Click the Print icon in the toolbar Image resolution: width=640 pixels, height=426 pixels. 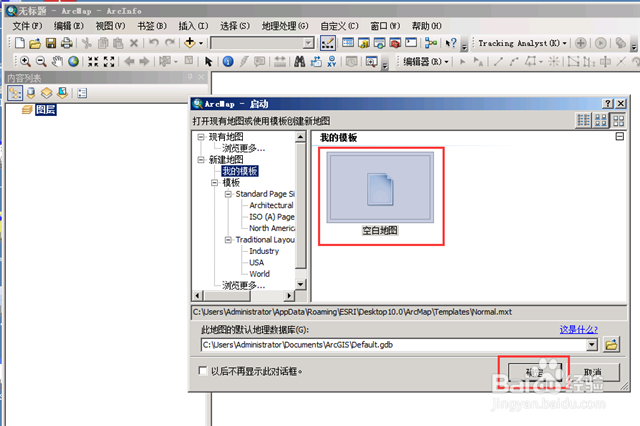pos(66,43)
